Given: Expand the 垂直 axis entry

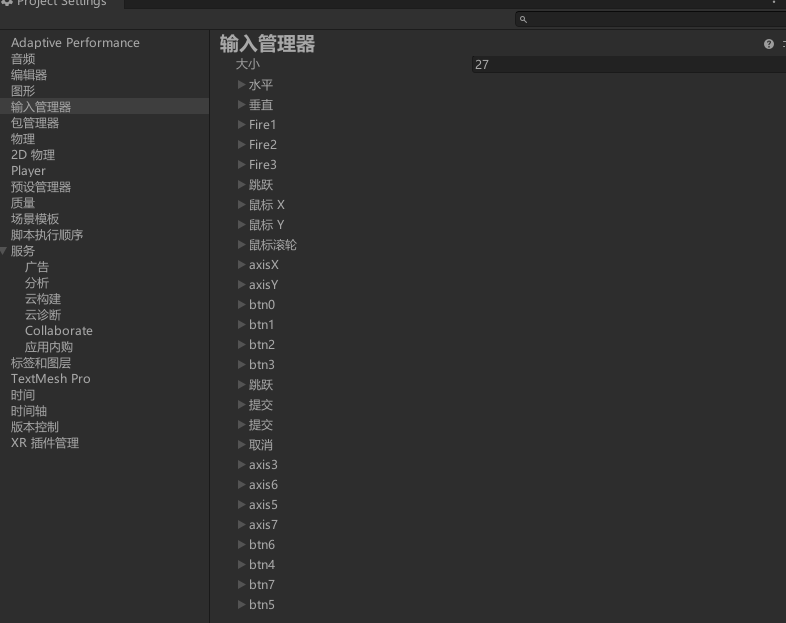Looking at the screenshot, I should 241,105.
